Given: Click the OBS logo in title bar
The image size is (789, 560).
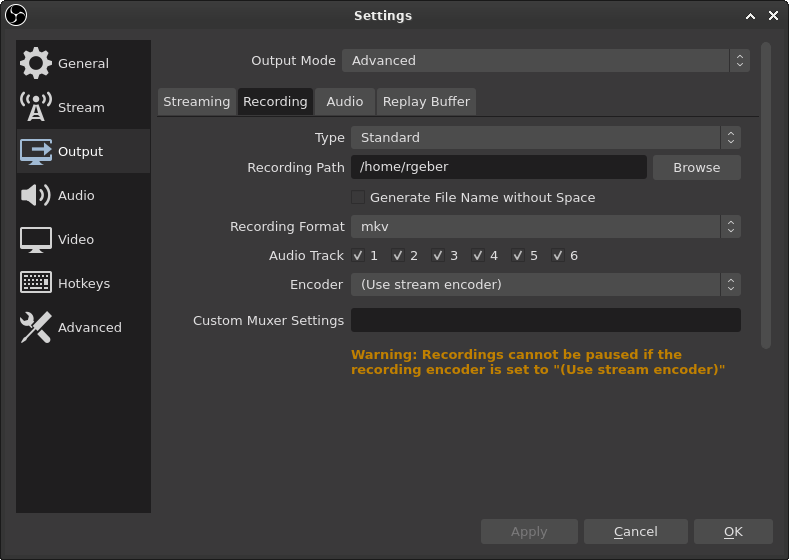Looking at the screenshot, I should coord(16,15).
